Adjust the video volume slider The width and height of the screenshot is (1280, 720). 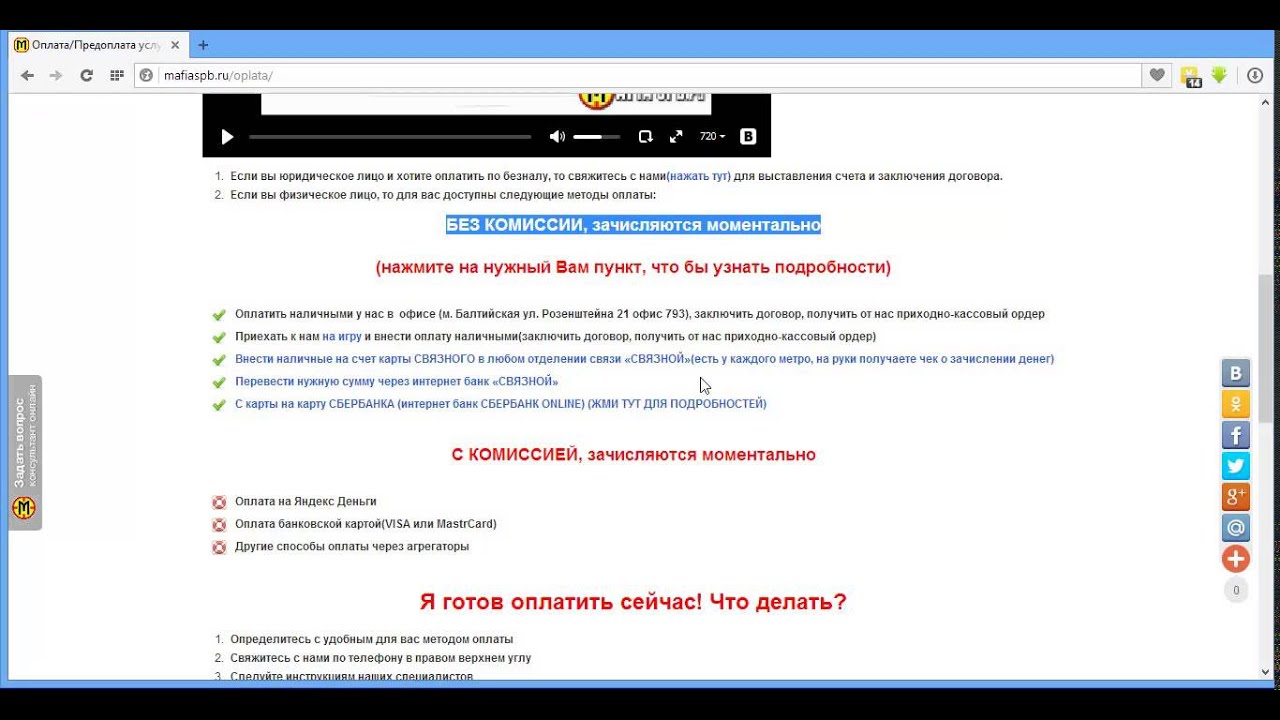tap(596, 137)
